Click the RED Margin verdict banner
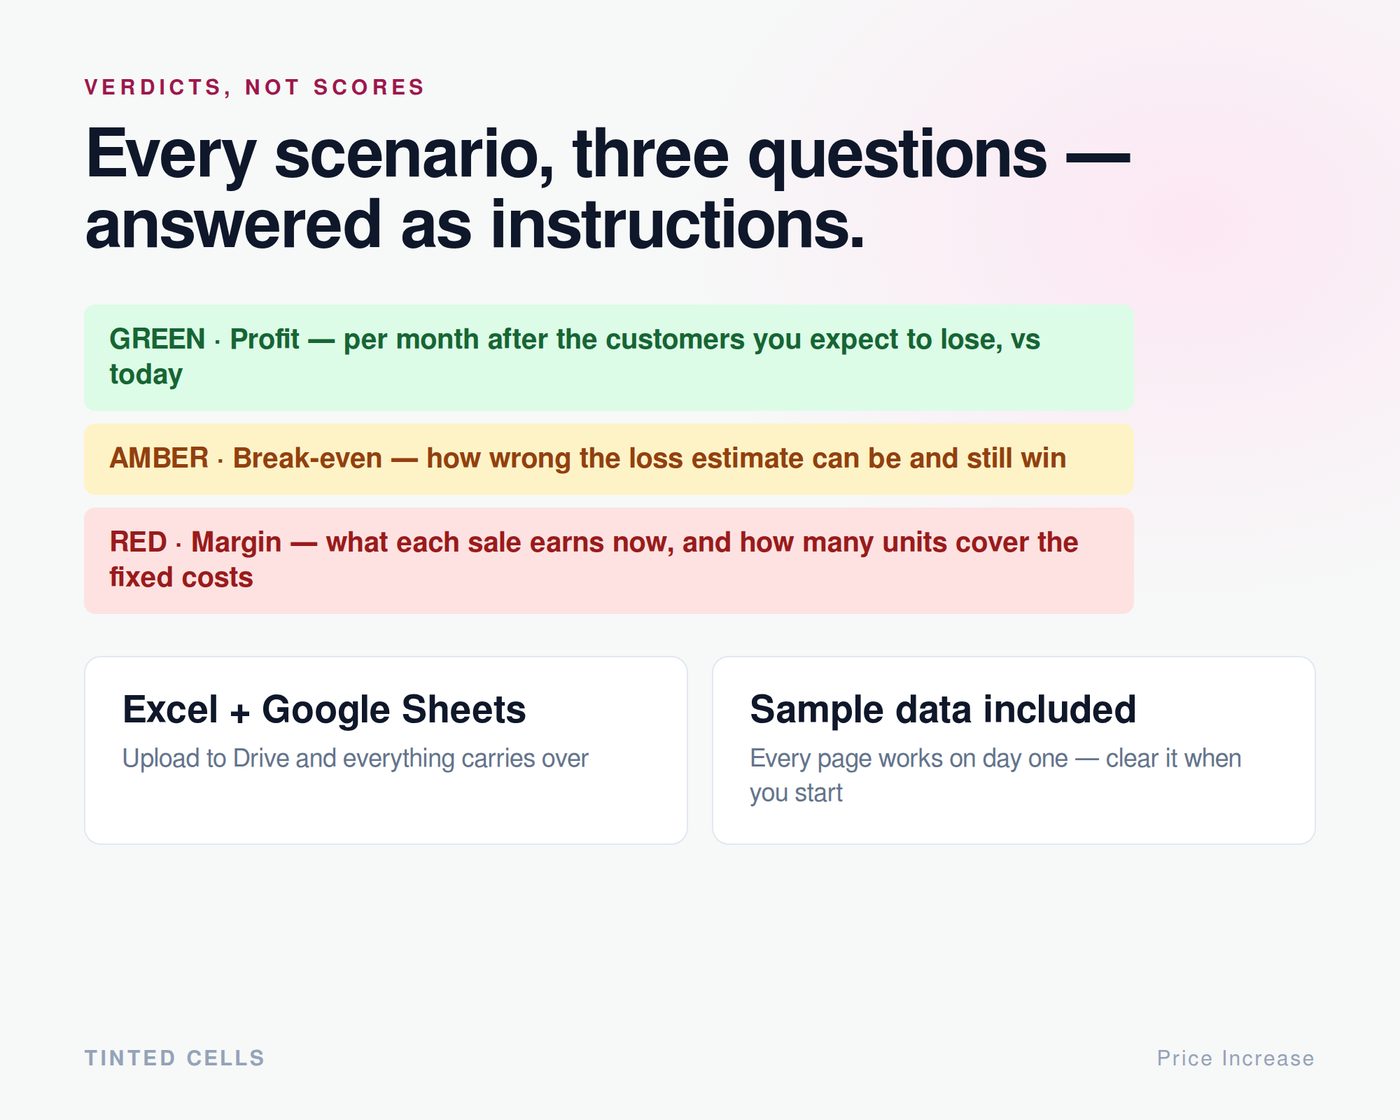 pos(608,560)
